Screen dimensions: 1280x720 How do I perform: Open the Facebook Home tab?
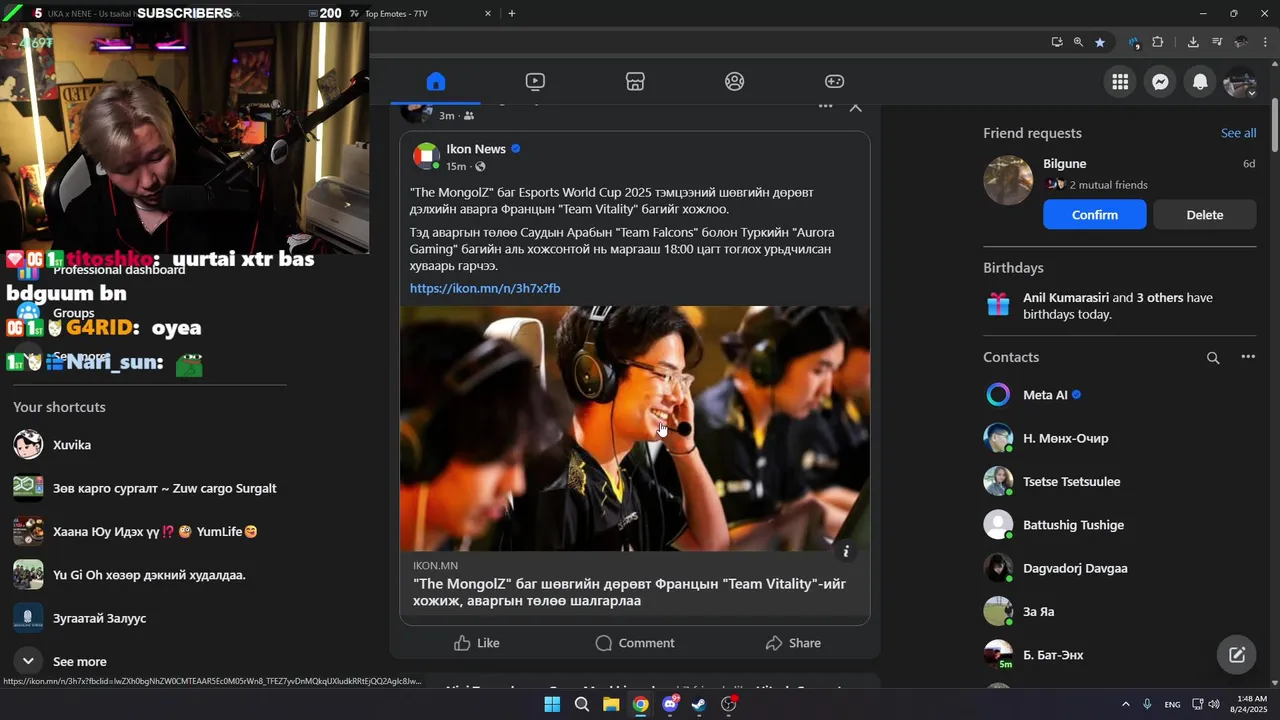(435, 81)
